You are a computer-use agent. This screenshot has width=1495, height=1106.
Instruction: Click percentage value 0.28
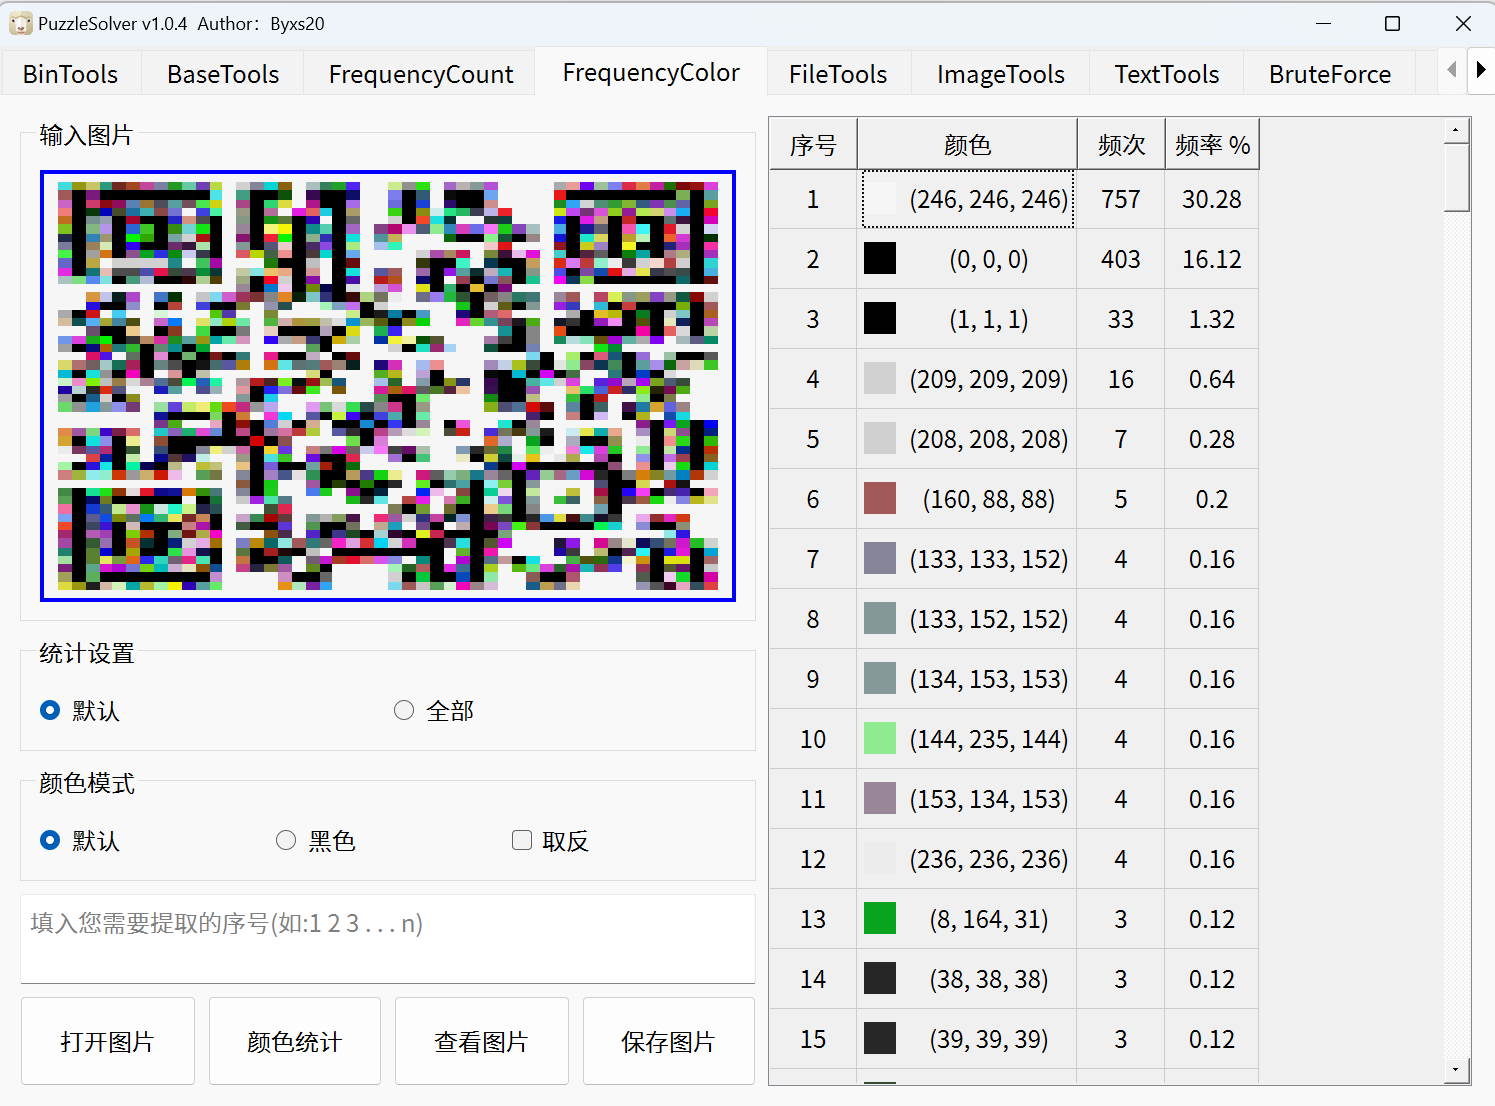tap(1212, 439)
